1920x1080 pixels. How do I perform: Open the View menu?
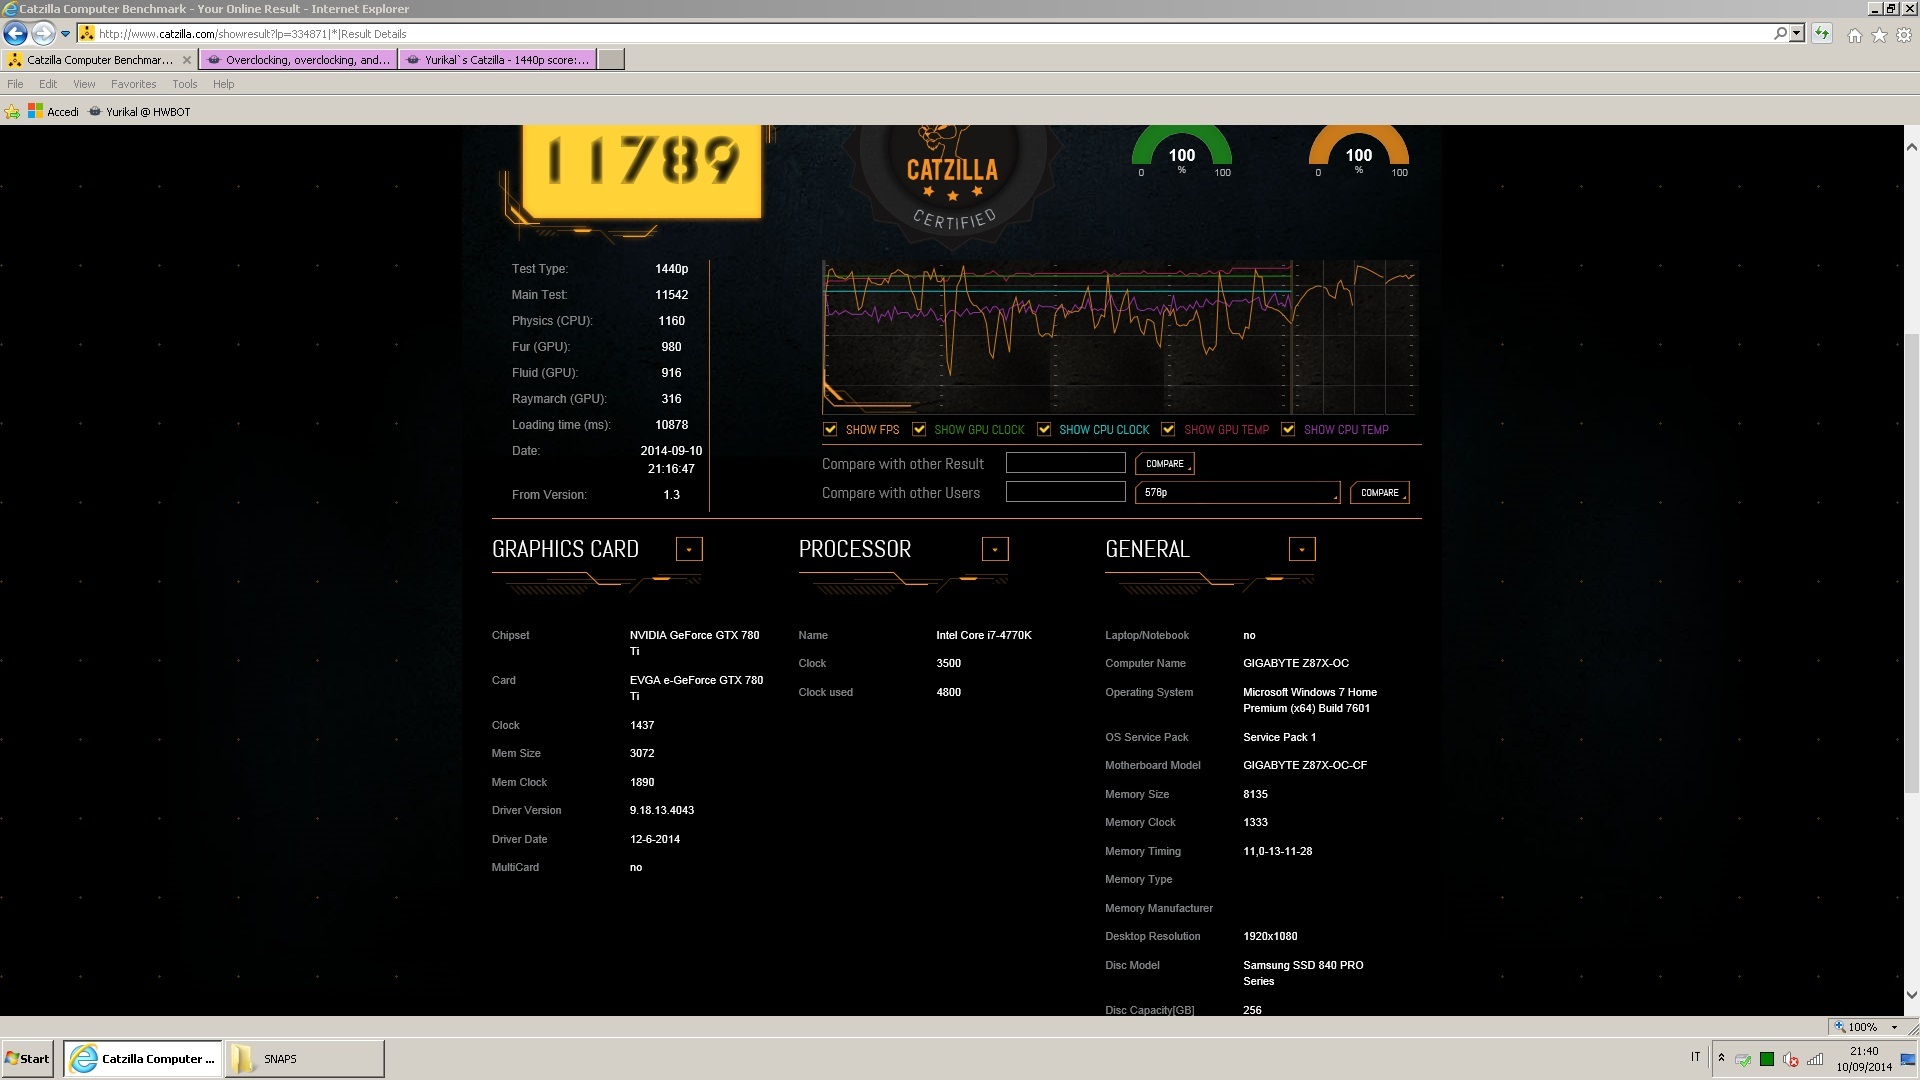coord(84,84)
